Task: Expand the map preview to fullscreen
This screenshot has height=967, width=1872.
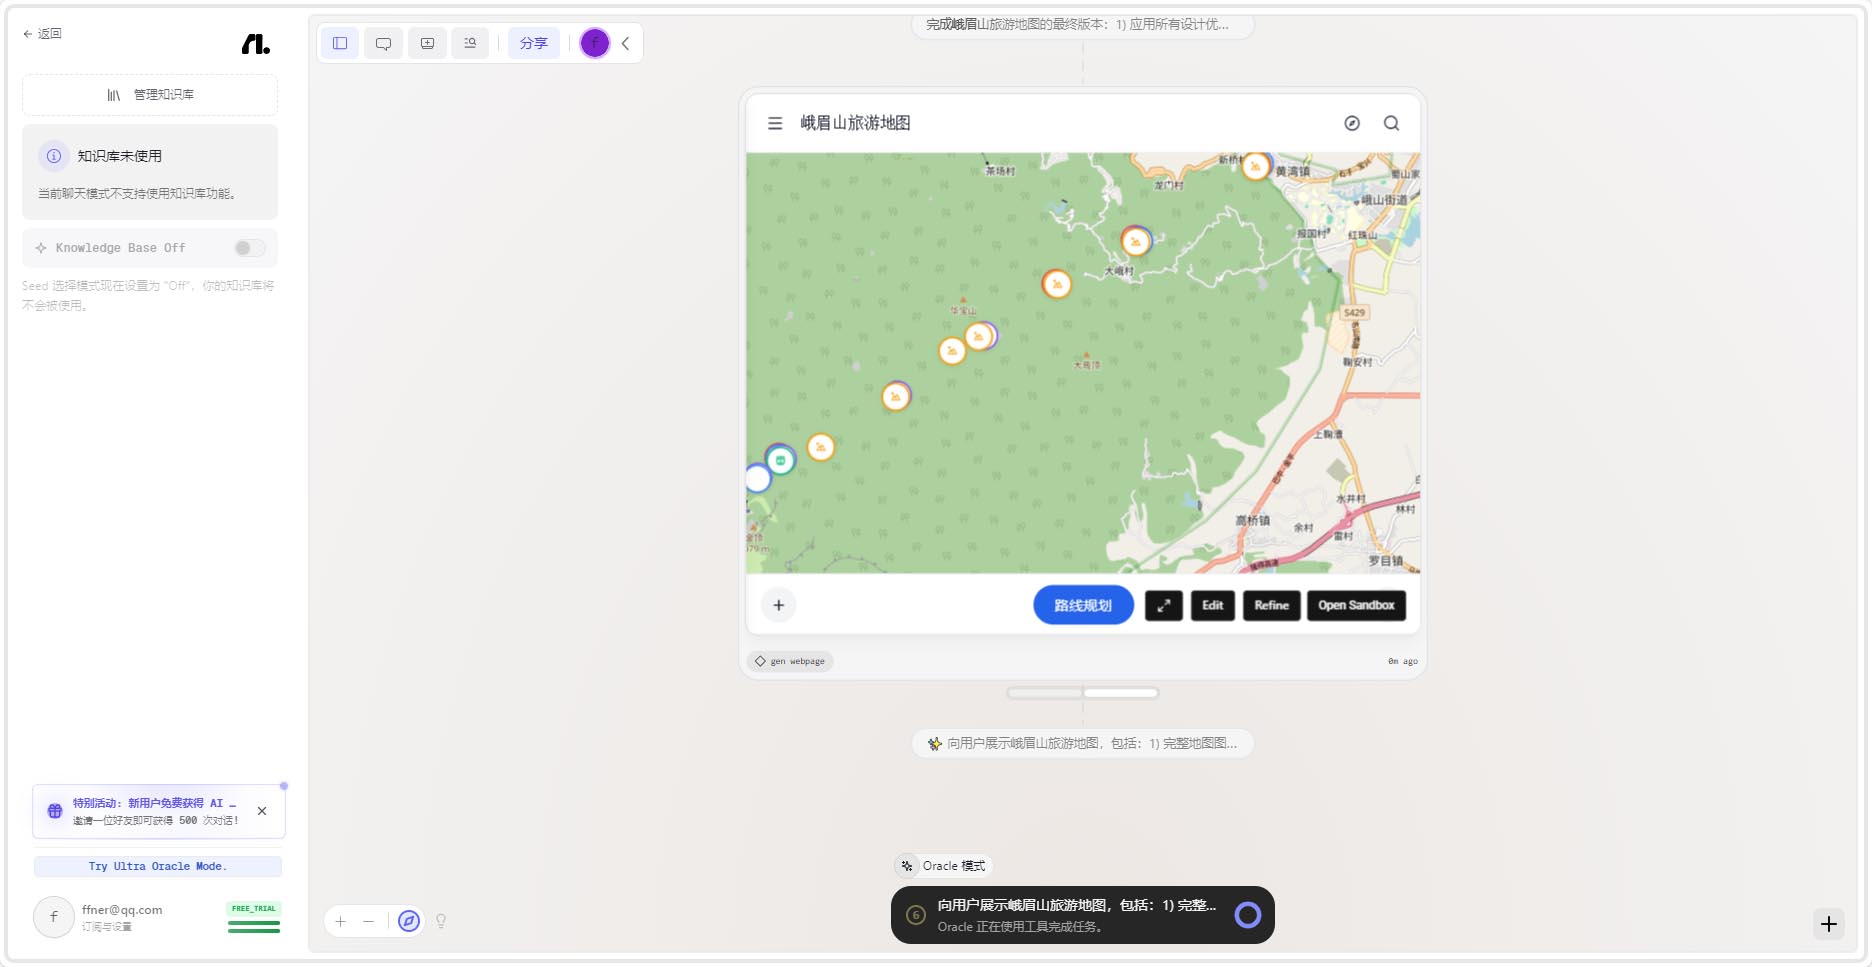Action: [1163, 605]
